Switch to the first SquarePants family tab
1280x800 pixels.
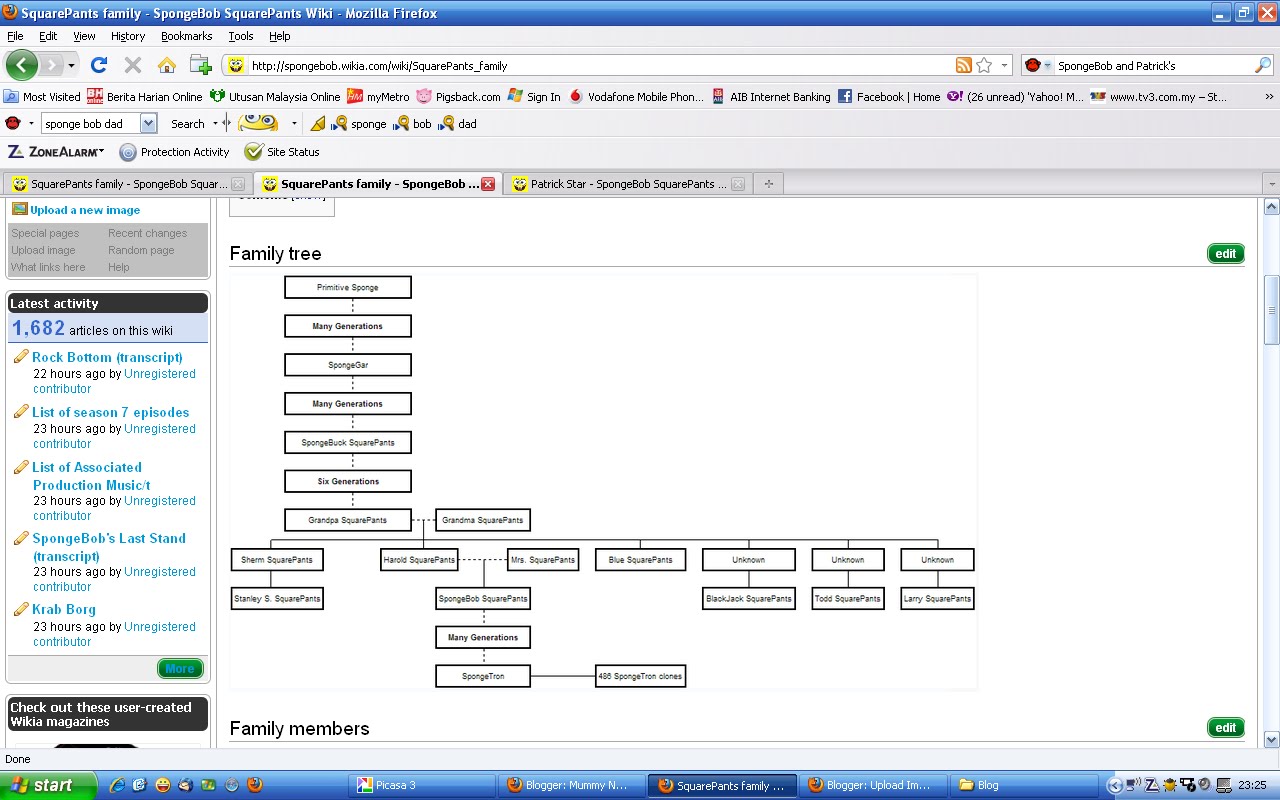(128, 184)
